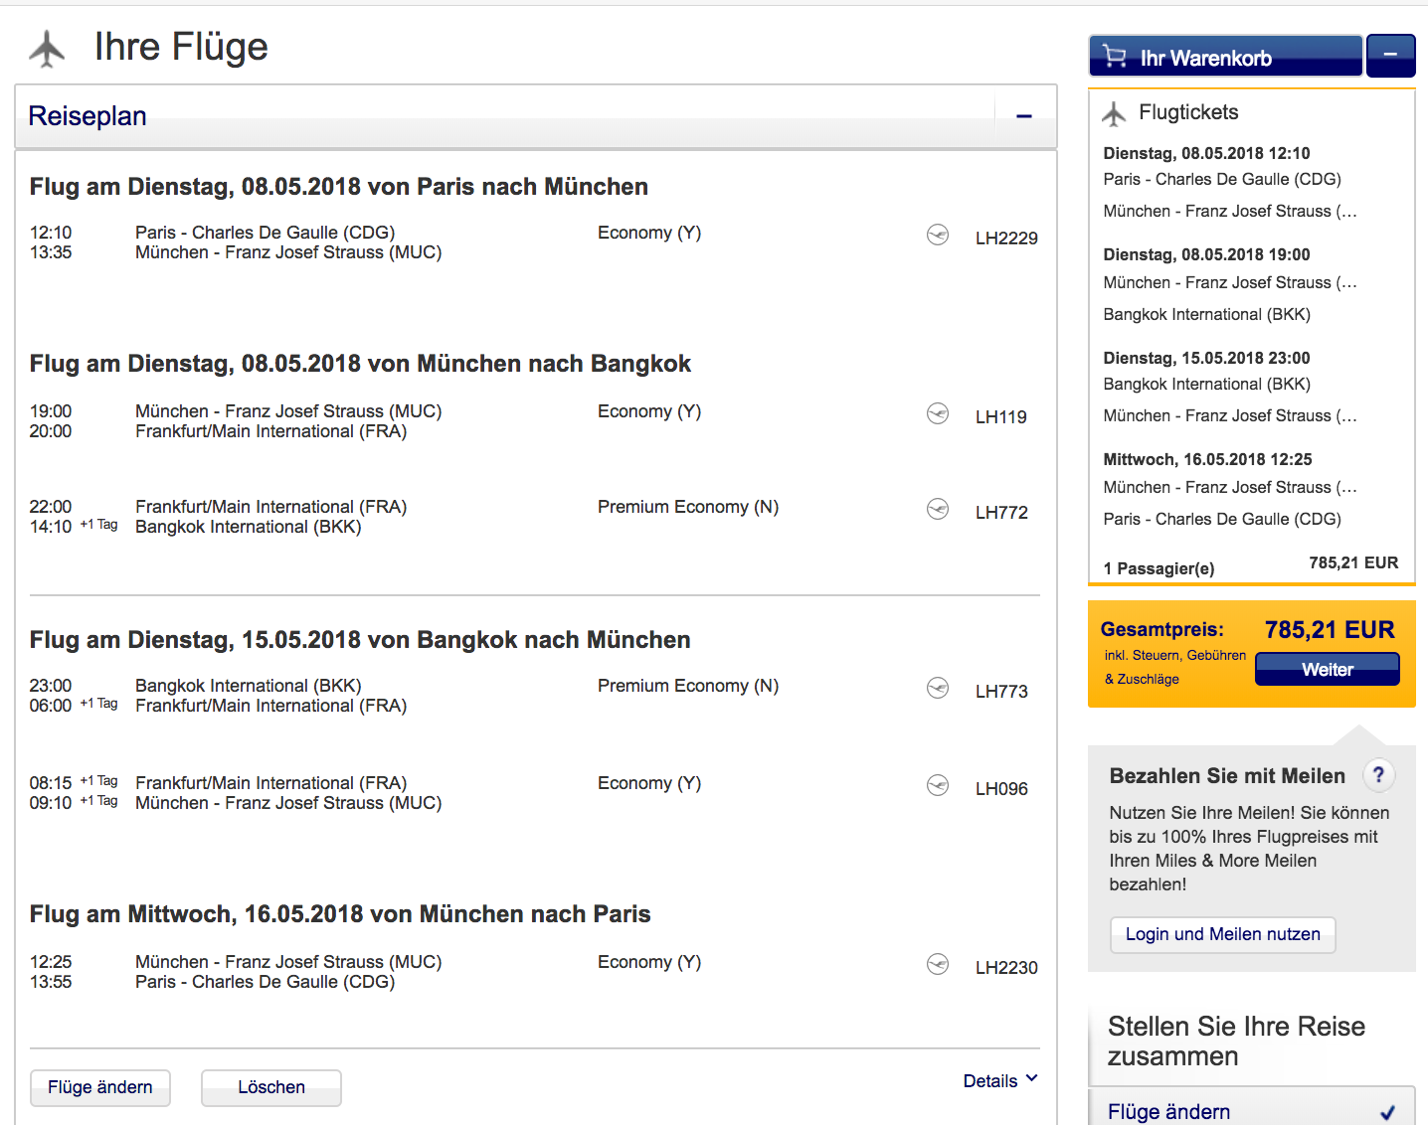This screenshot has height=1125, width=1428.
Task: Click the Ihr Warenkorb header button
Action: 1225,55
